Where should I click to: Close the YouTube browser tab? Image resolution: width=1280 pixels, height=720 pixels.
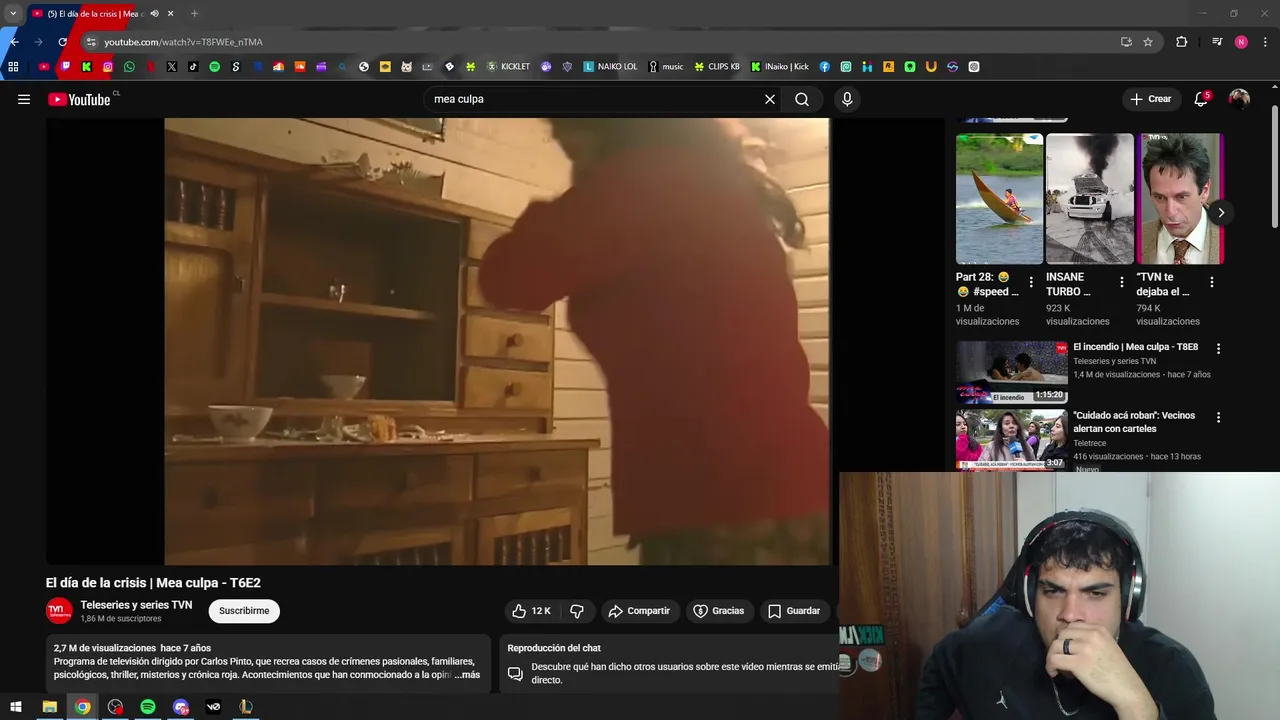coord(170,14)
